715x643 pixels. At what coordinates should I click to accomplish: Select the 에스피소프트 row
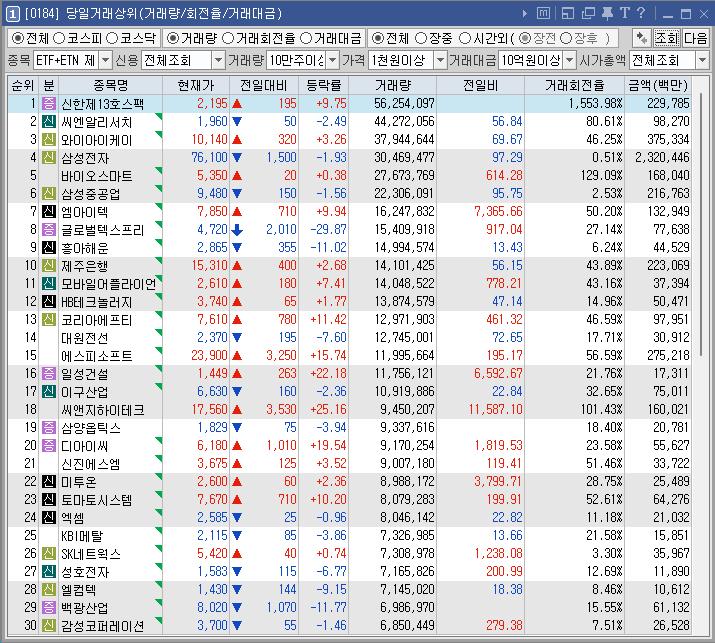tap(349, 356)
